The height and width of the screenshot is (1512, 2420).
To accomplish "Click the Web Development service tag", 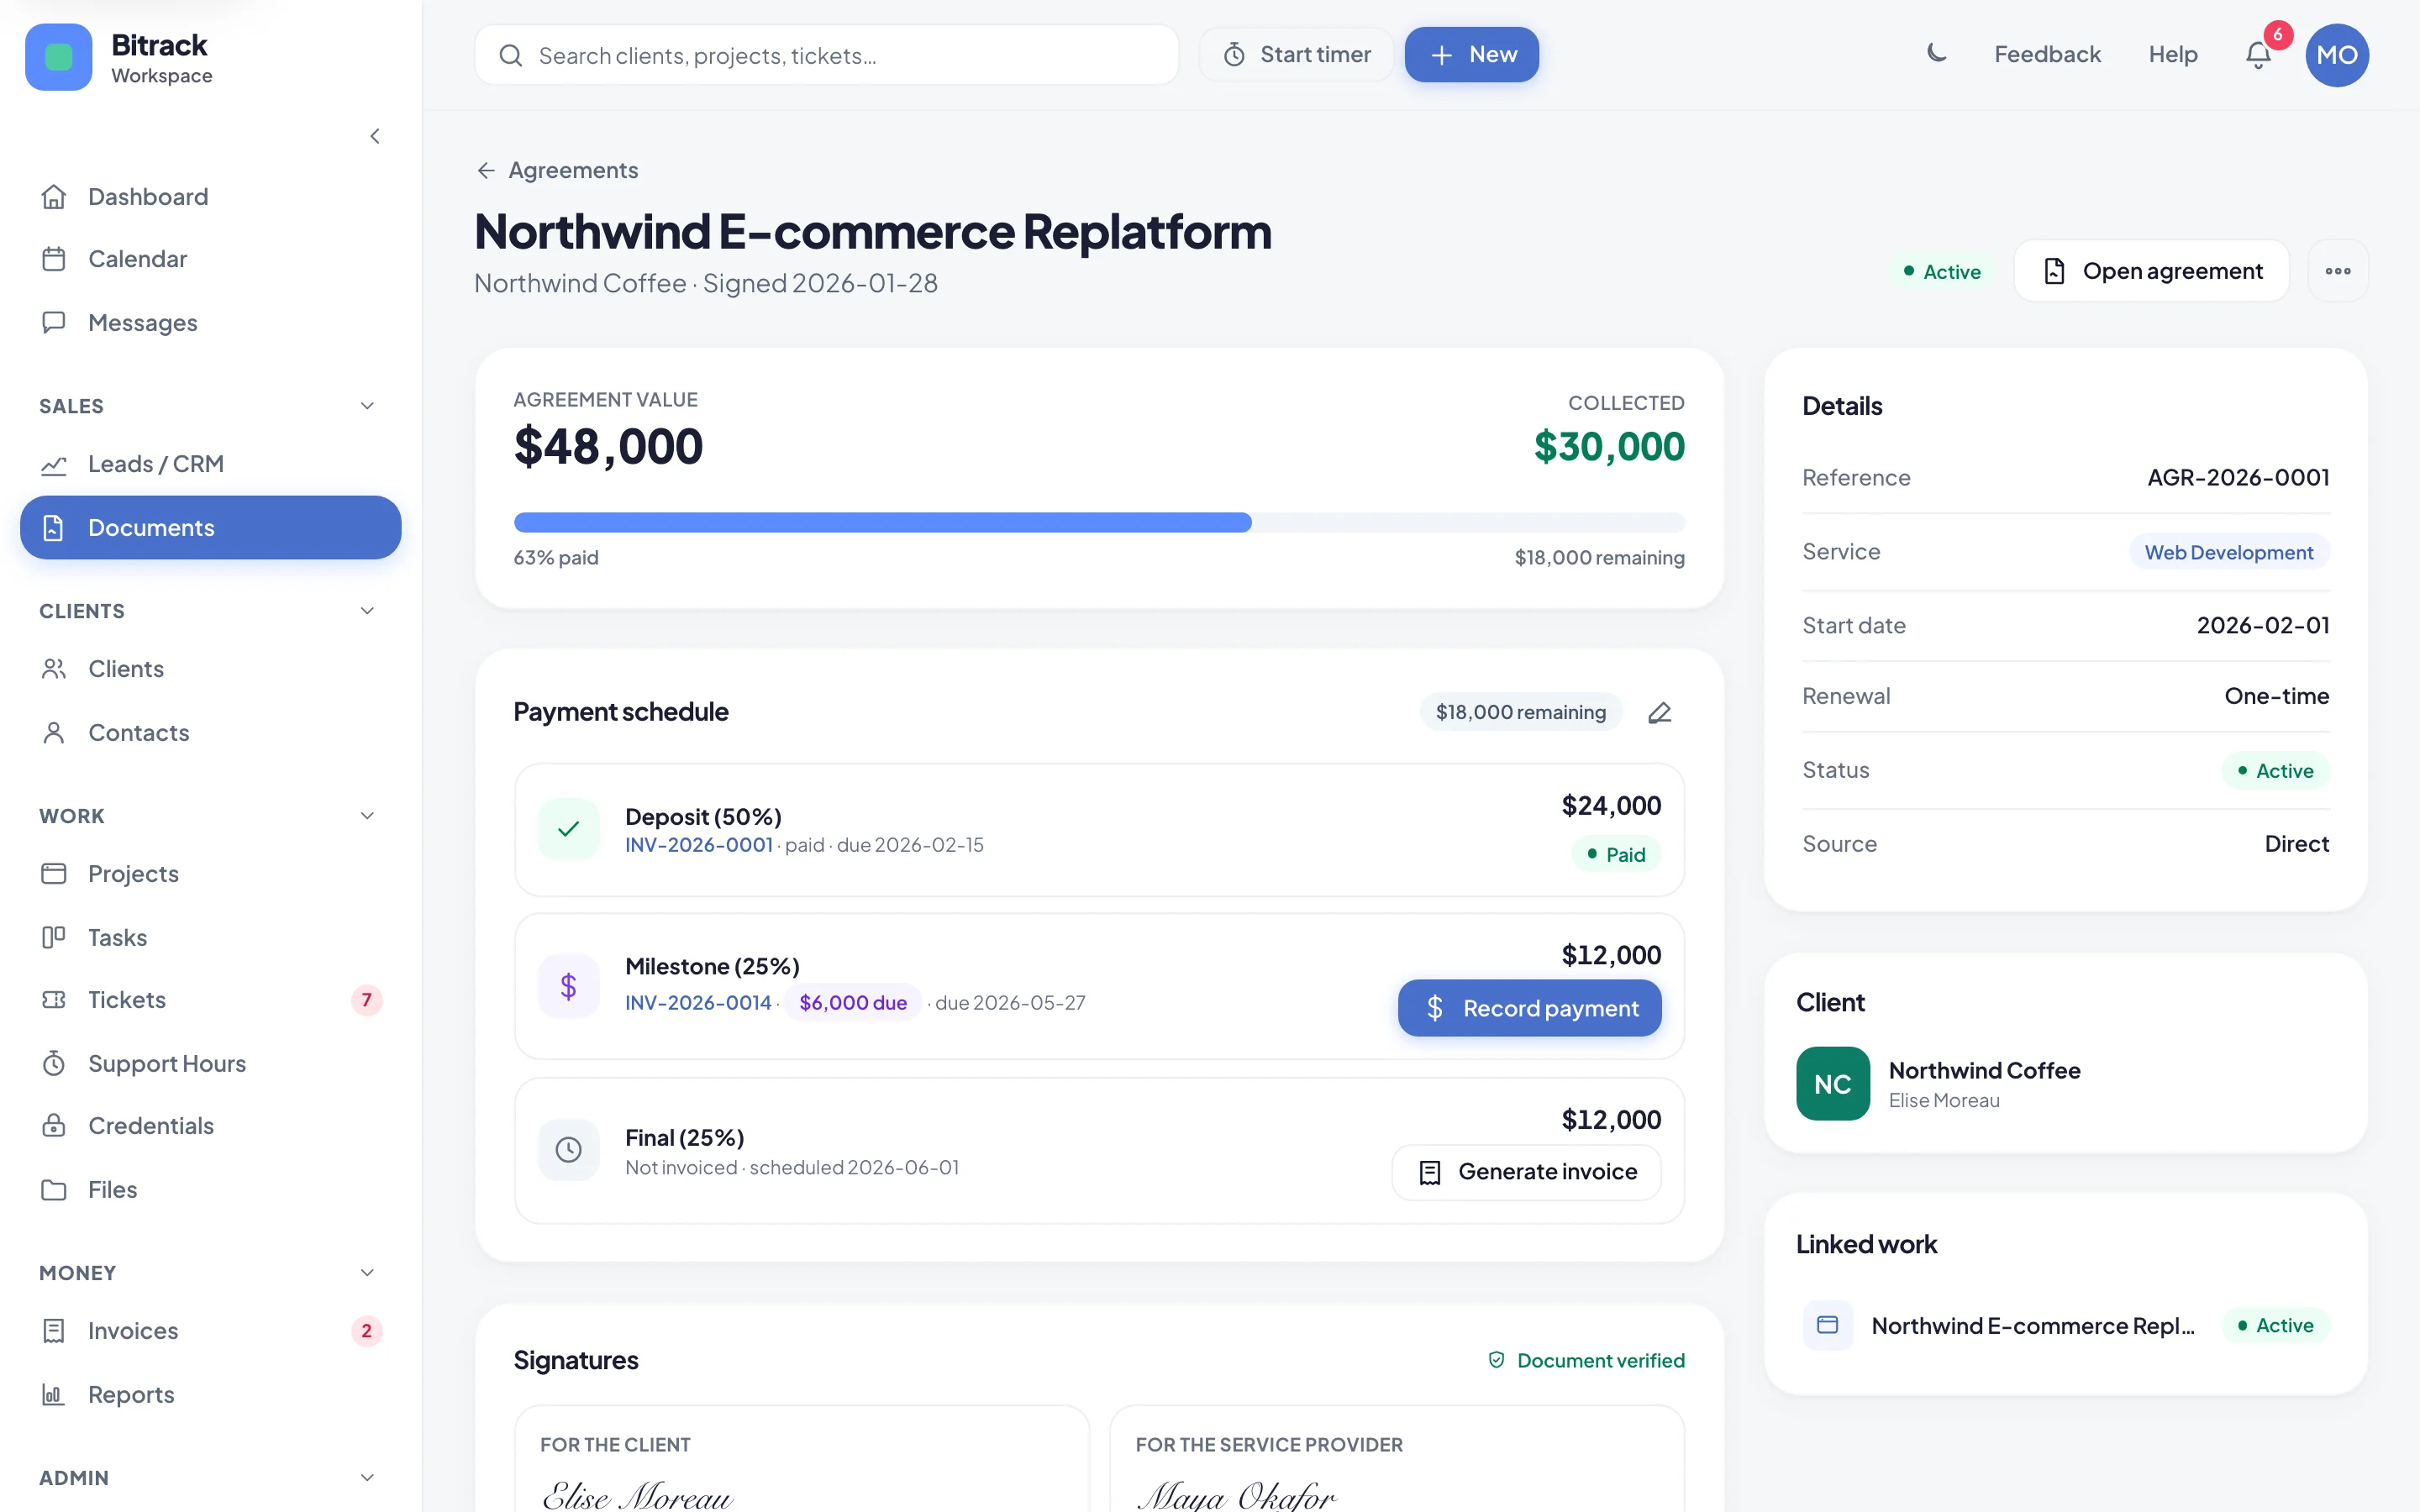I will pos(2228,552).
